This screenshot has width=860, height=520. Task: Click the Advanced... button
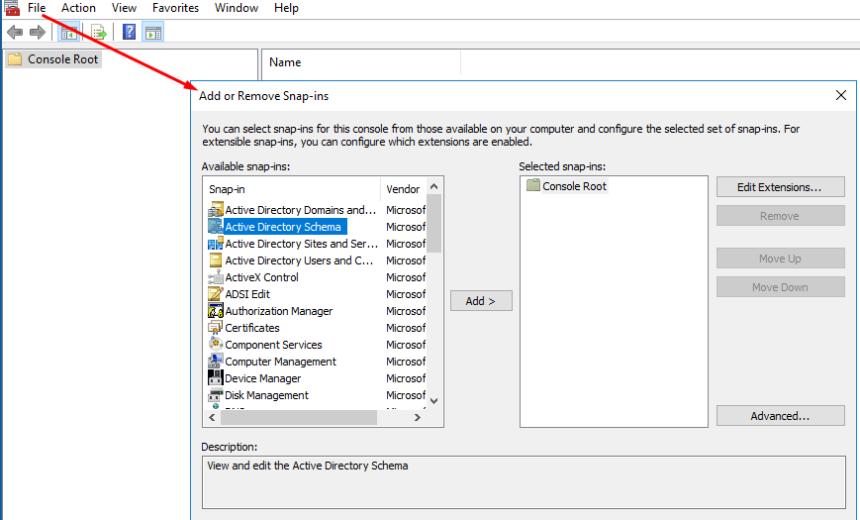(780, 416)
